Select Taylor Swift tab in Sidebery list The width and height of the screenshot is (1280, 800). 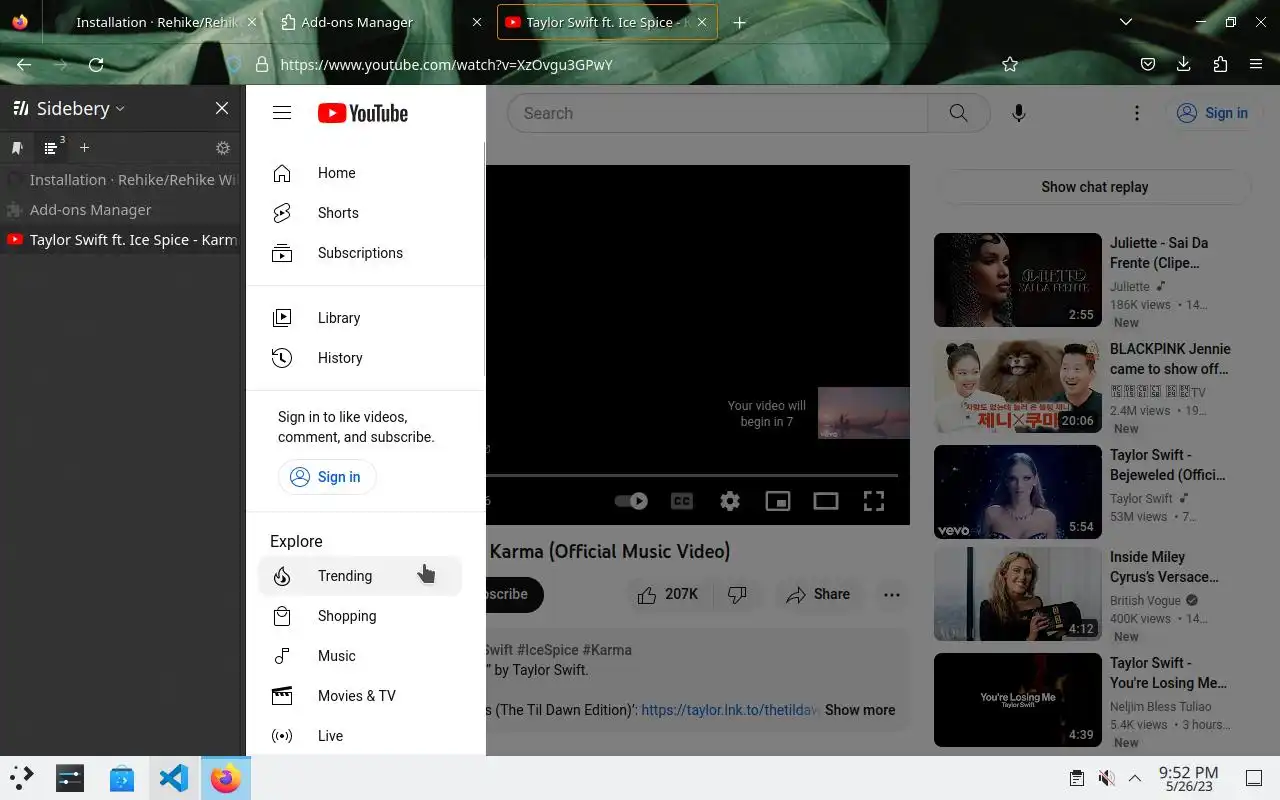pos(121,240)
